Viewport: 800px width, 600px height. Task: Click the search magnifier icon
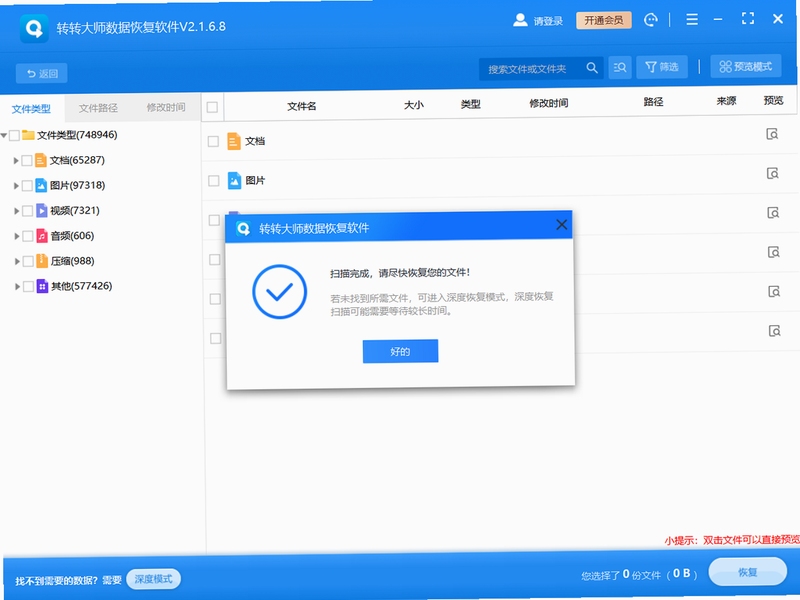tap(592, 68)
